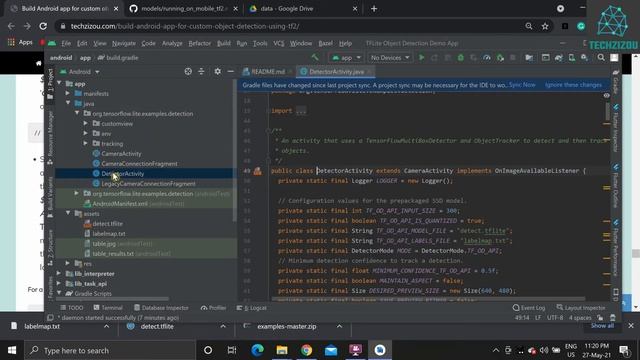
Task: Expand the customview package
Action: click(86, 123)
